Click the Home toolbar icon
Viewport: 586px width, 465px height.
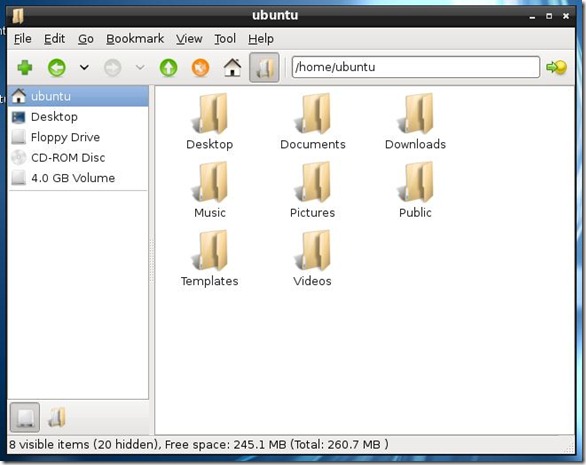(232, 68)
